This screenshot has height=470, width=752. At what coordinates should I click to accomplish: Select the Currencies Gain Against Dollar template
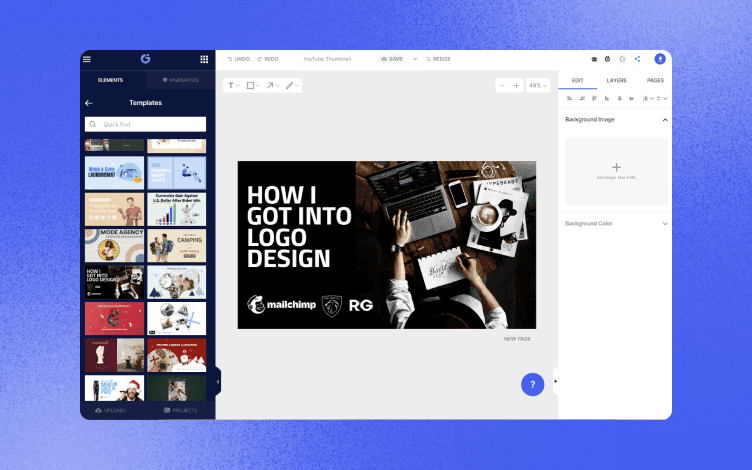176,209
